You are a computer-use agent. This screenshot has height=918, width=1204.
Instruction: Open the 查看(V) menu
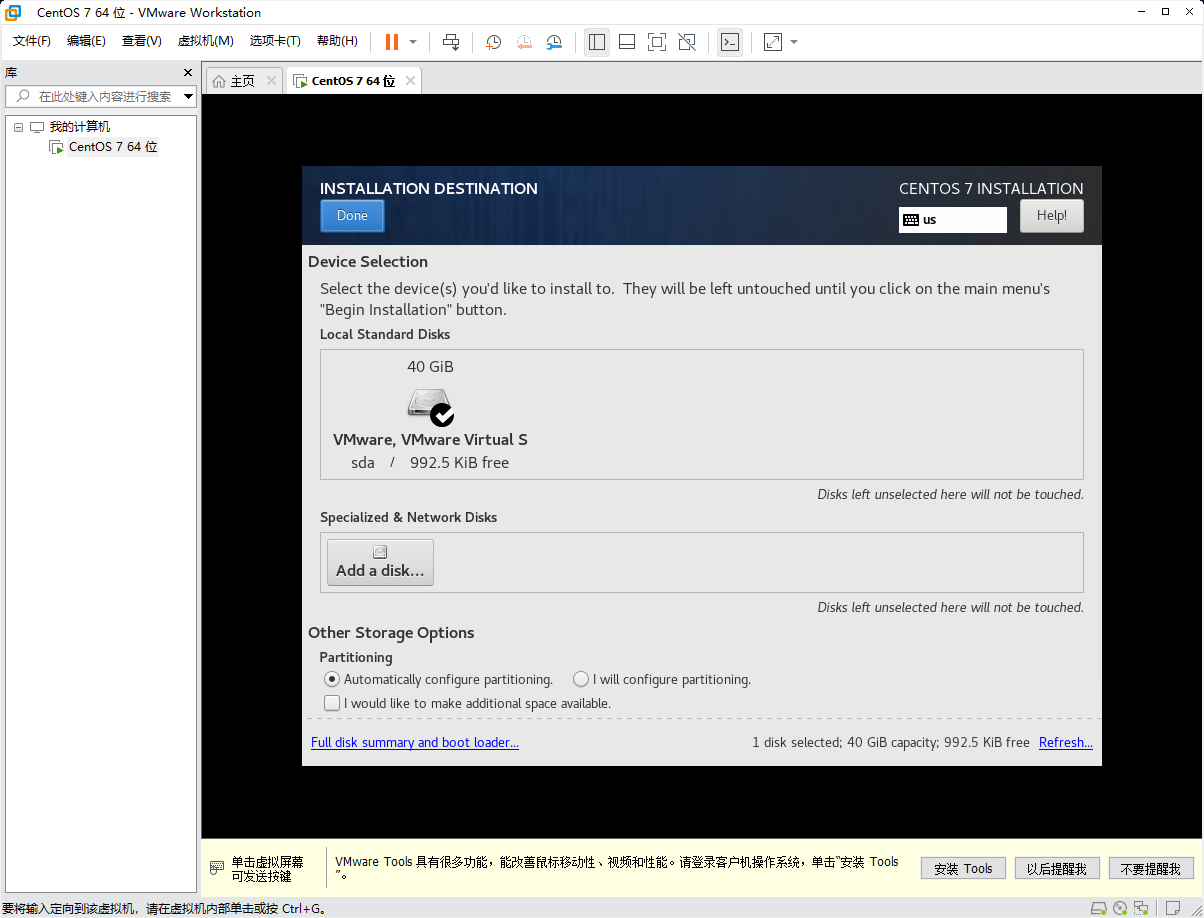pyautogui.click(x=142, y=41)
